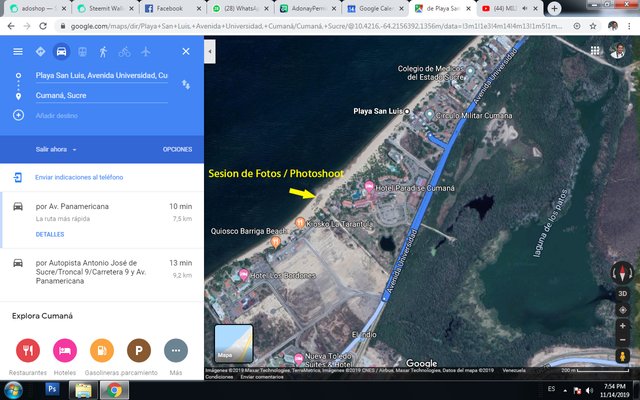
Task: Bookmark this page with star
Action: (x=593, y=26)
